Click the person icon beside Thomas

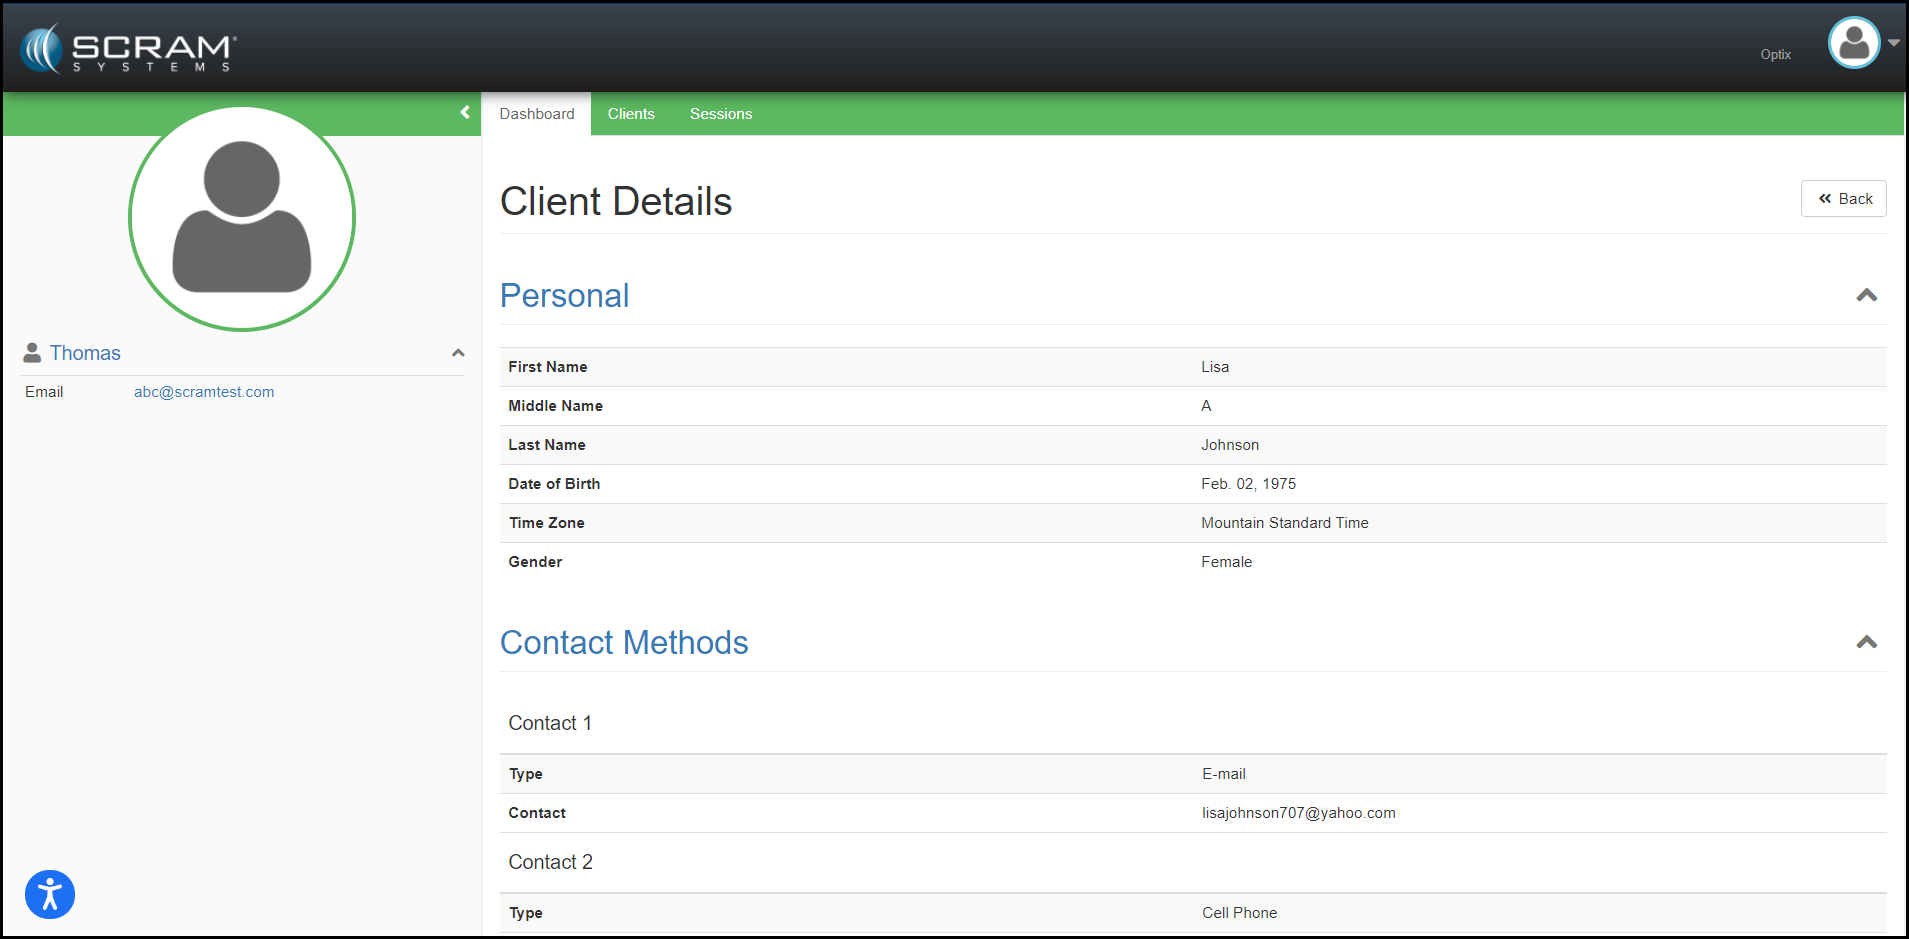[x=32, y=353]
